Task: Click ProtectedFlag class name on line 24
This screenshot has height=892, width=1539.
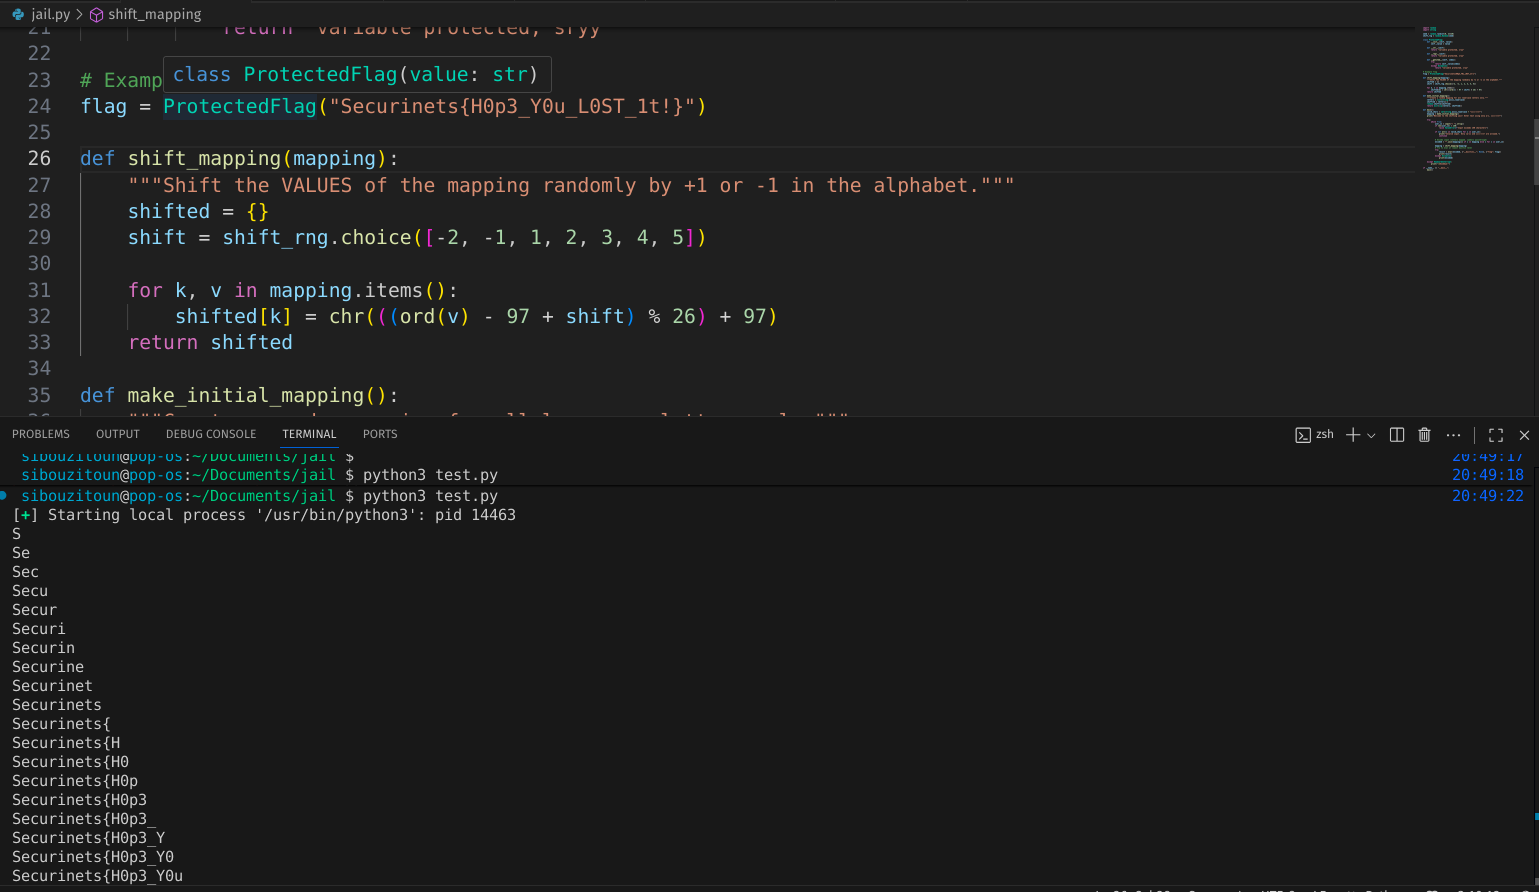Action: 240,106
